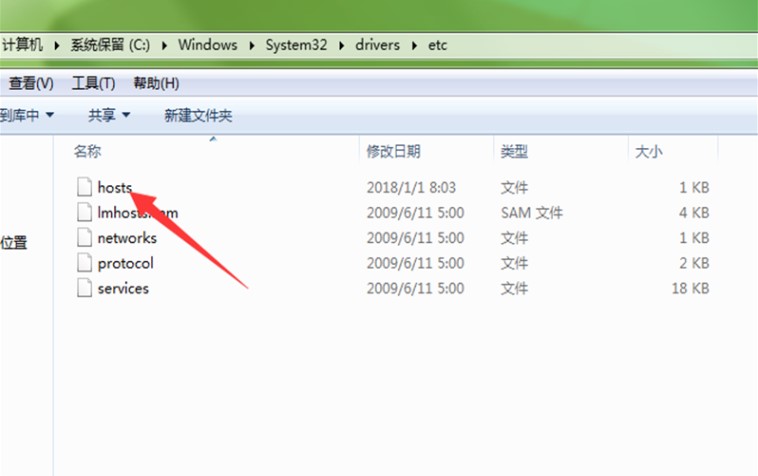Navigate to System32 in the breadcrumb

[296, 45]
